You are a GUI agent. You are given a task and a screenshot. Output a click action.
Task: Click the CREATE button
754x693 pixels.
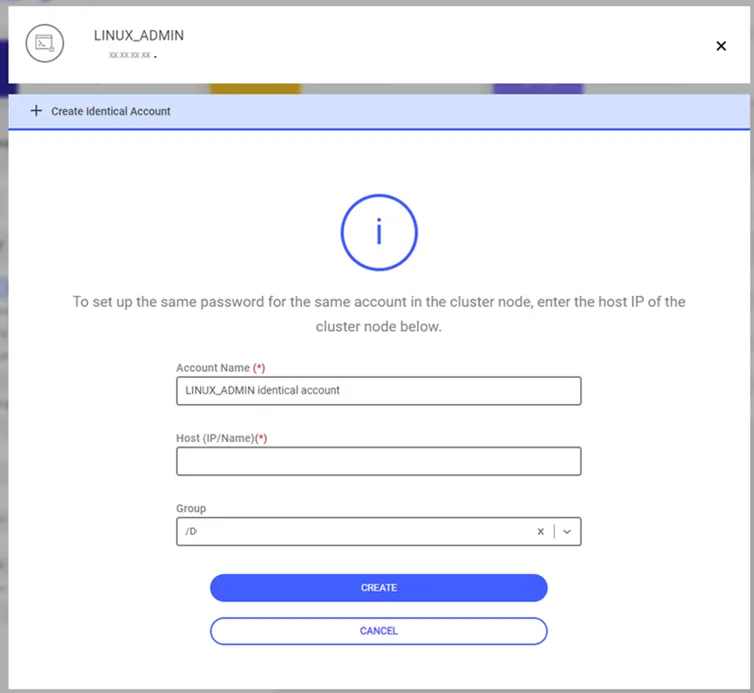(378, 588)
